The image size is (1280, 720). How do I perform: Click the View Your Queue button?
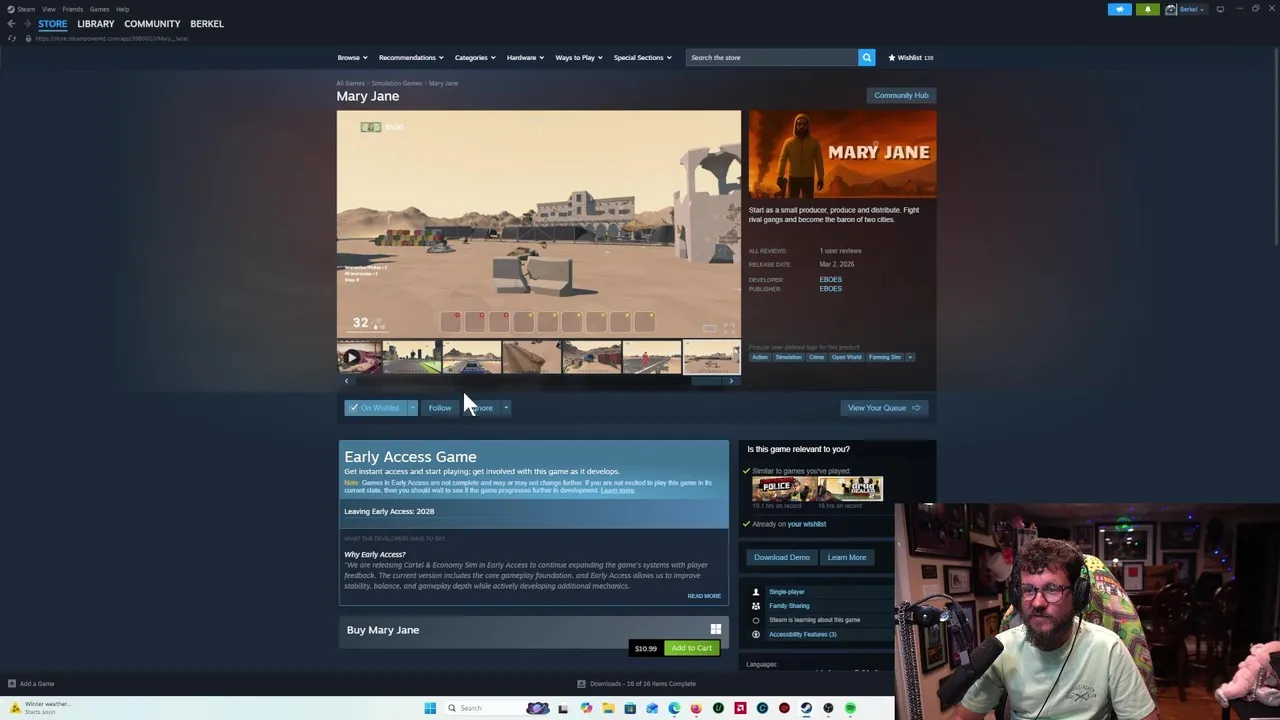[x=884, y=408]
